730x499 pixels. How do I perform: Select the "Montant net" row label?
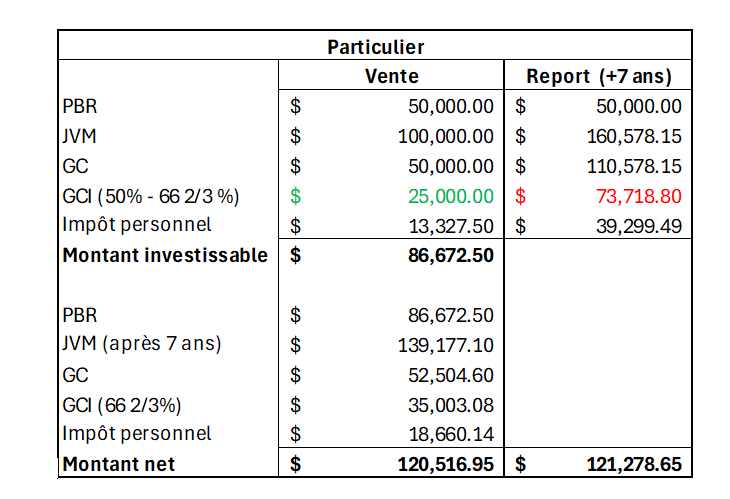point(118,464)
